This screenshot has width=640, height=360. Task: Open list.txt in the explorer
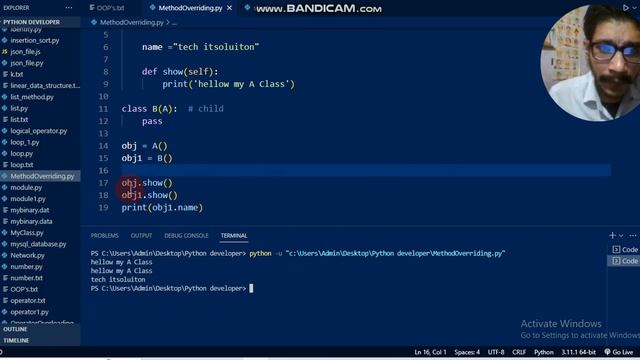[19, 120]
